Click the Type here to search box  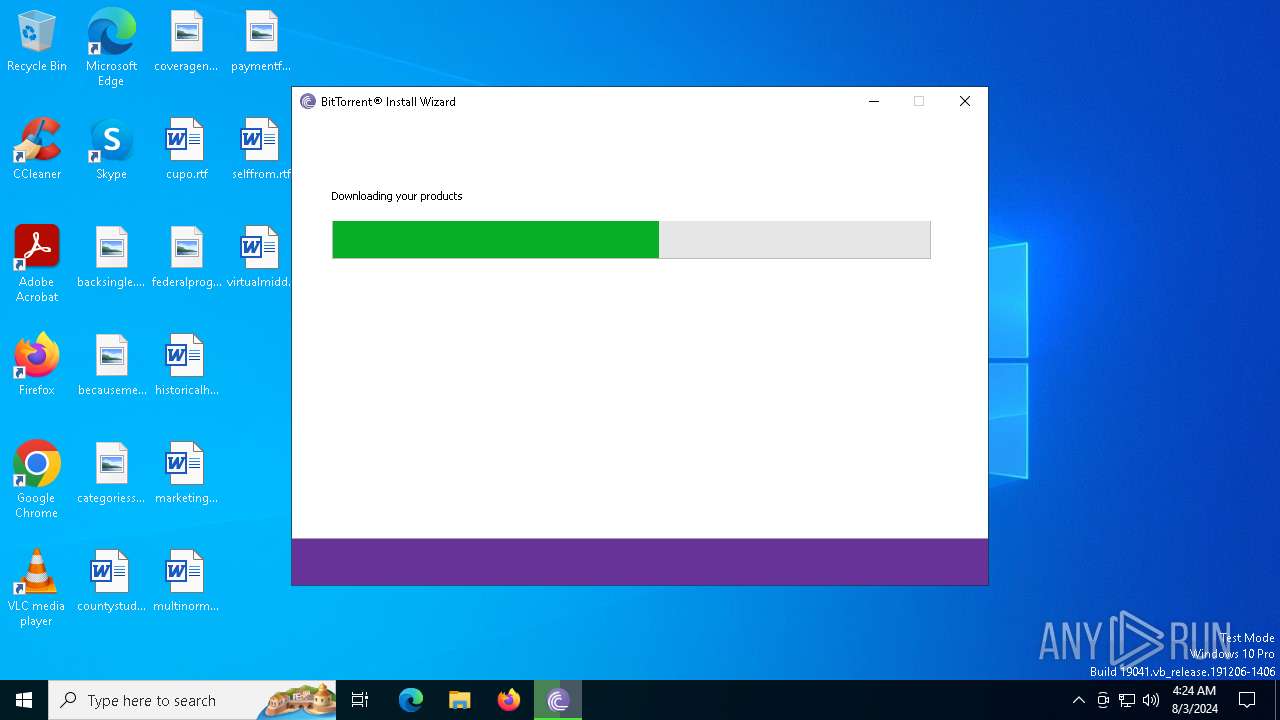pyautogui.click(x=193, y=700)
